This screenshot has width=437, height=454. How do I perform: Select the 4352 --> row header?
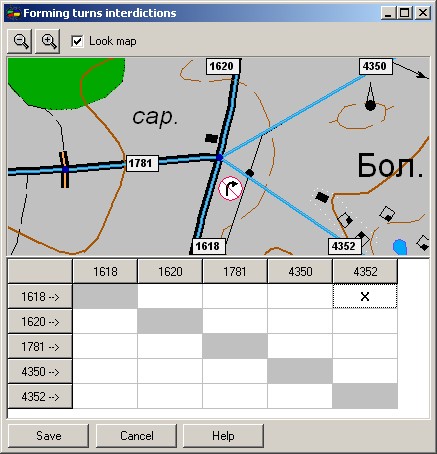[40, 396]
